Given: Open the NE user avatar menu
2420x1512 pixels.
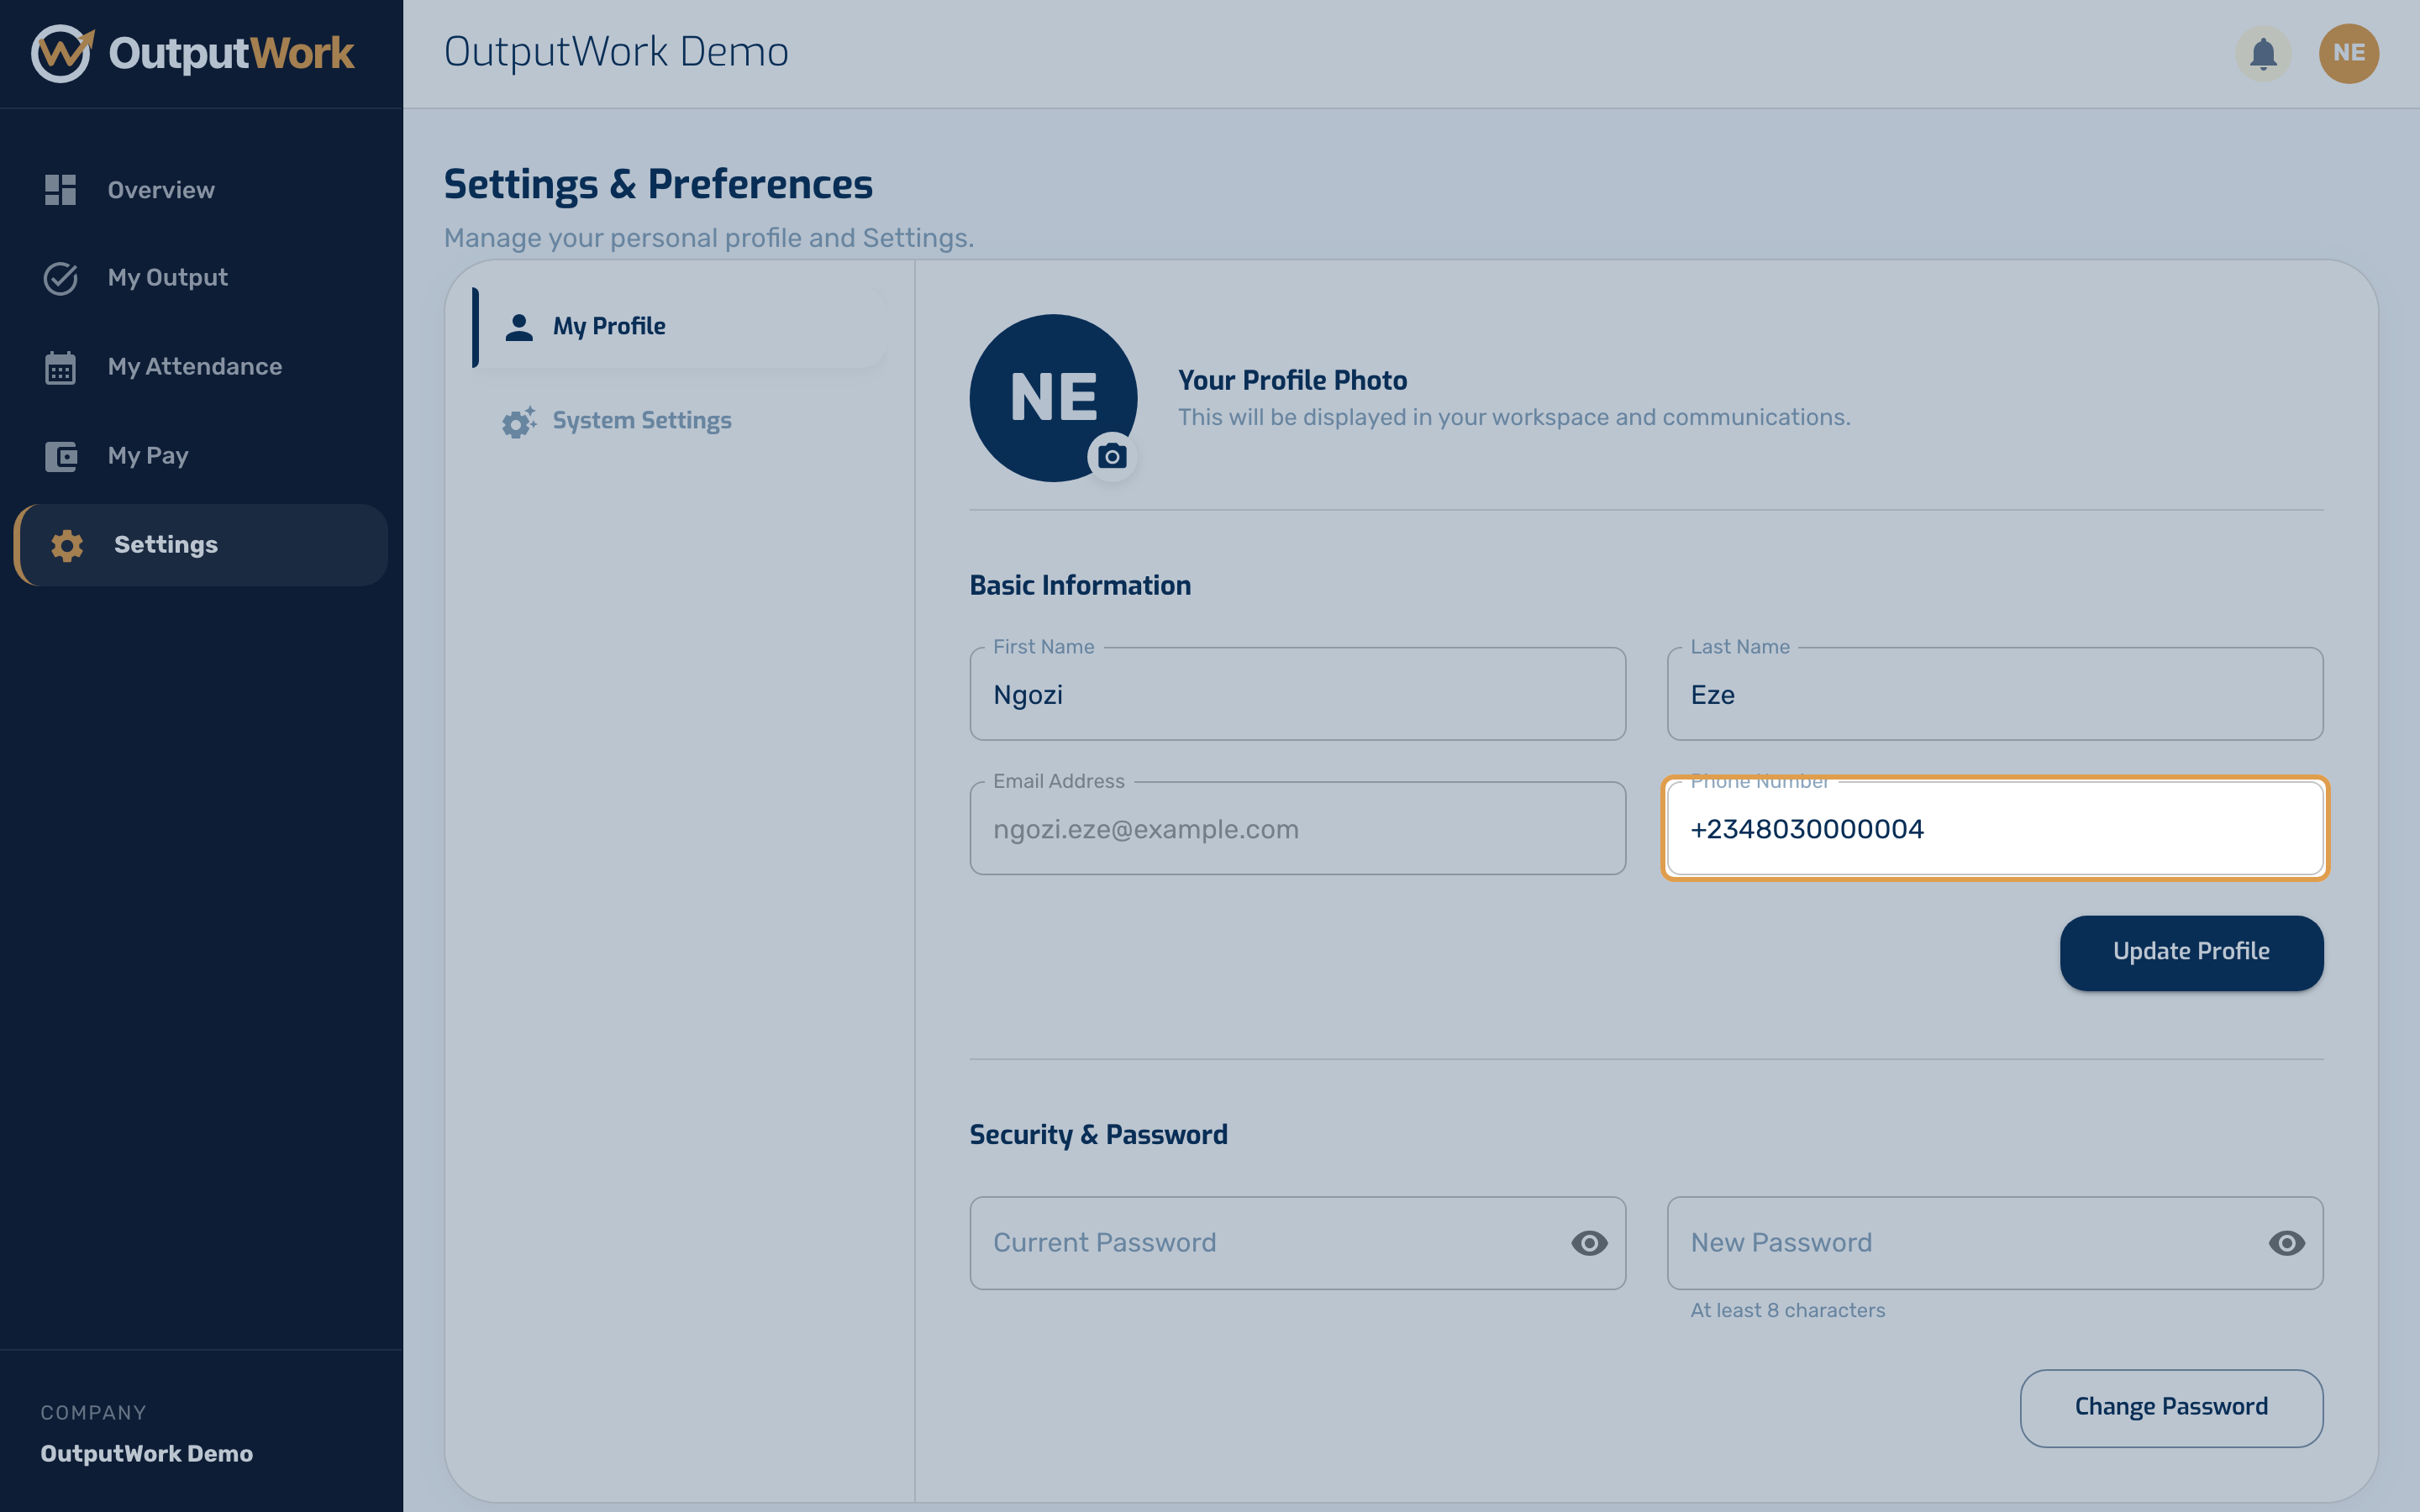Looking at the screenshot, I should [2348, 53].
